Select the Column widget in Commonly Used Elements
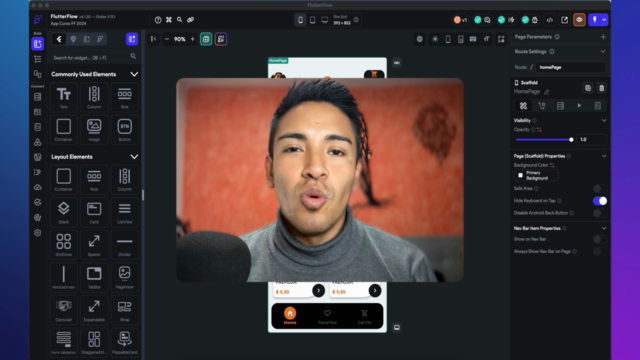The height and width of the screenshot is (360, 640). tap(94, 97)
